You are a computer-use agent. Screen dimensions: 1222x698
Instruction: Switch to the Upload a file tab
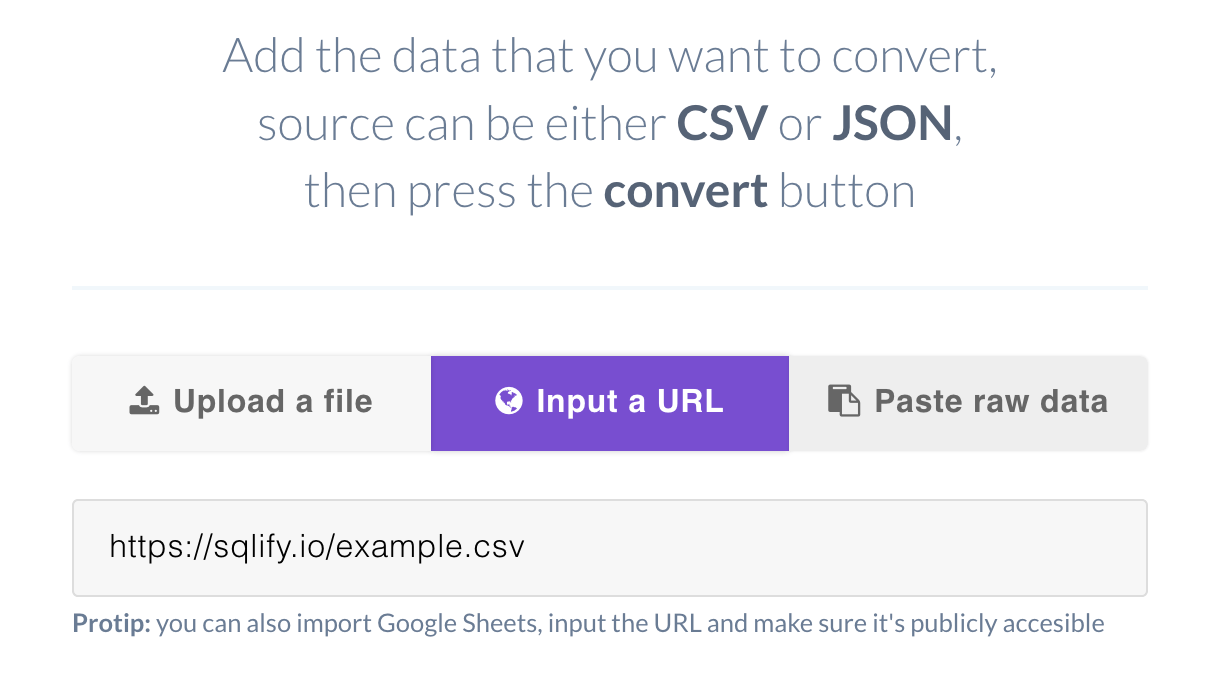click(x=251, y=403)
